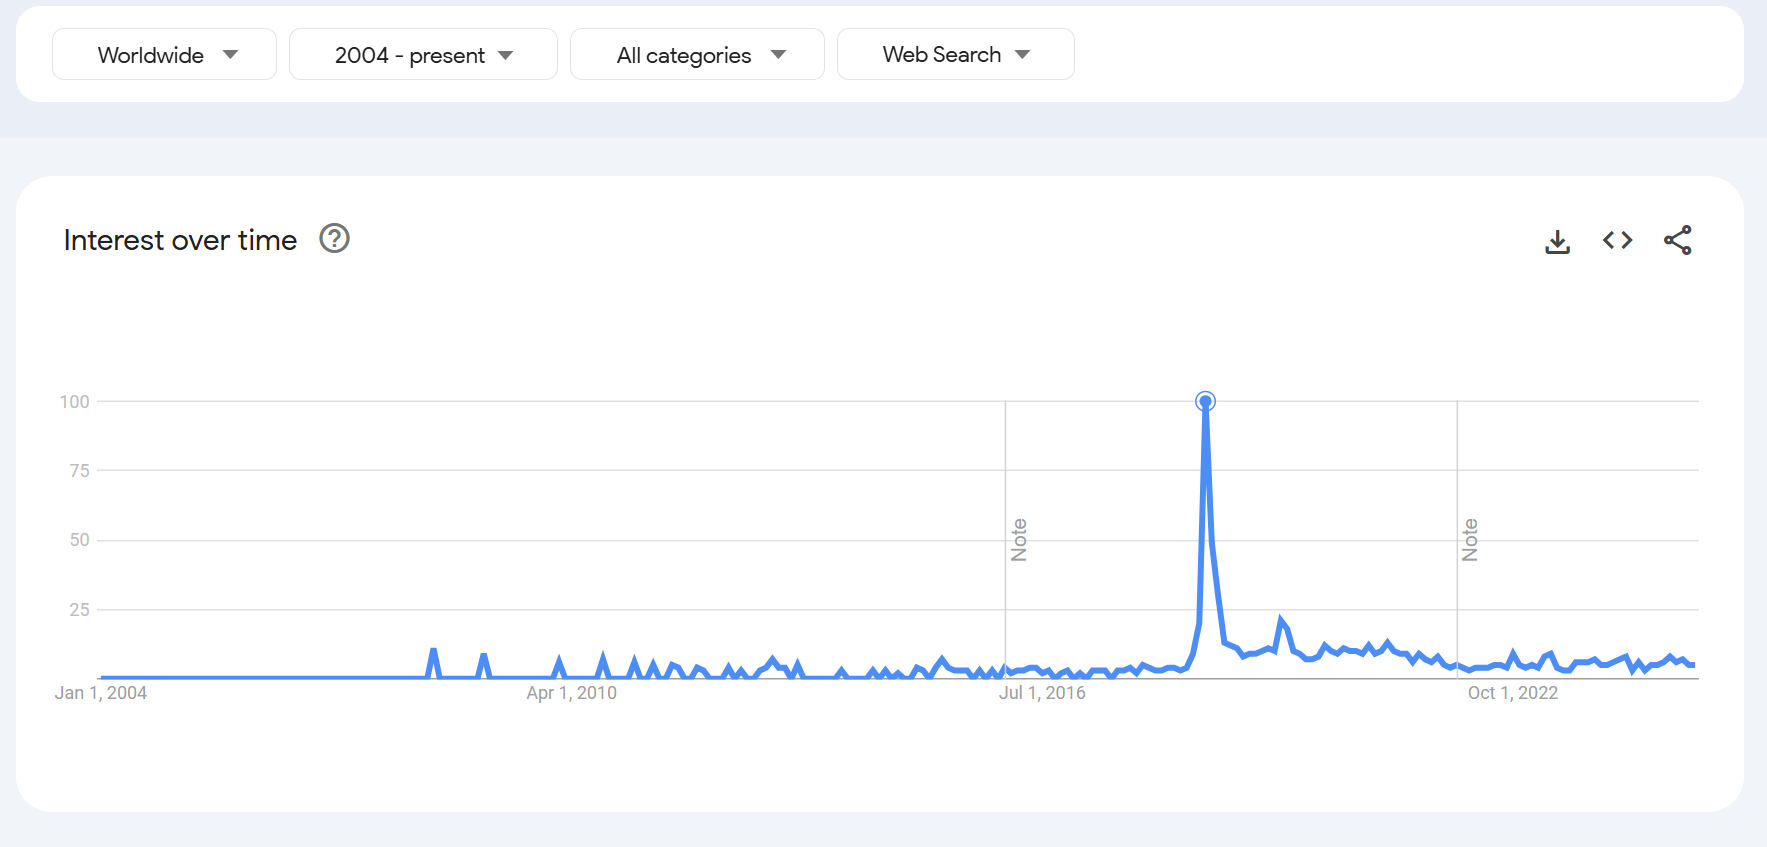Click the 75 value on y-axis
Screen dimensions: 1767x847
coord(79,471)
